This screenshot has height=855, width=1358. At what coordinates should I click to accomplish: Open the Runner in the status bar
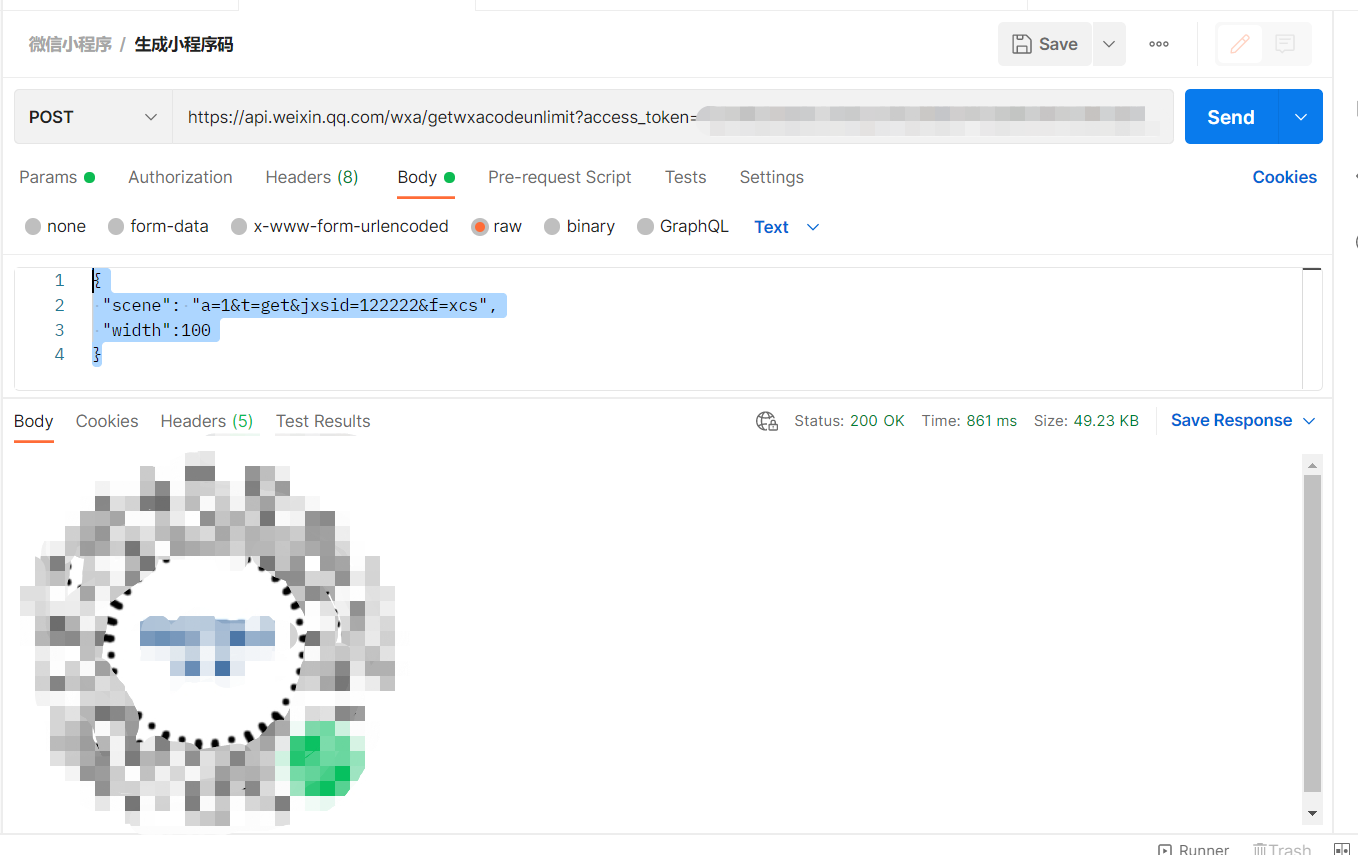[1193, 849]
